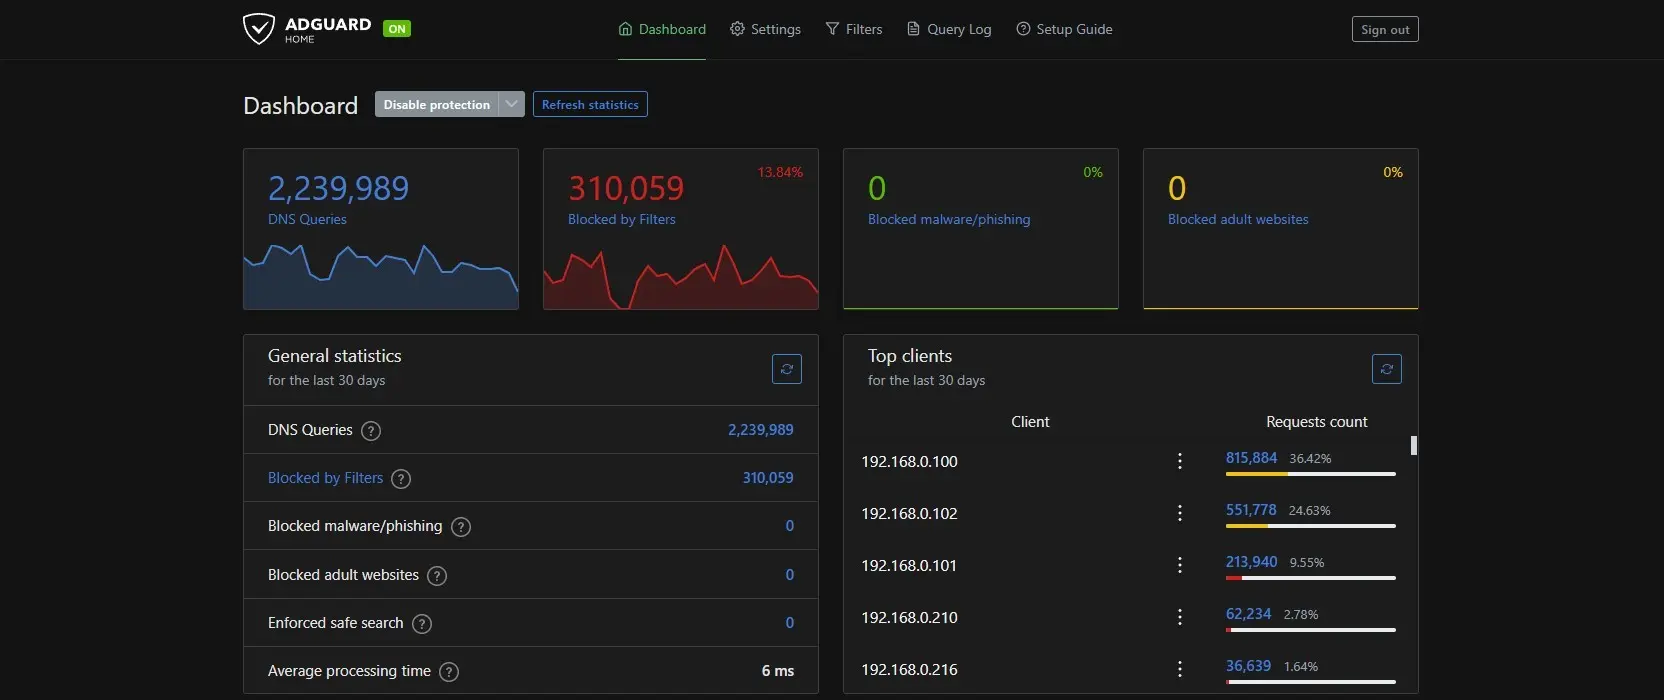Click the progress bar under 213,940
1664x700 pixels.
(x=1311, y=578)
